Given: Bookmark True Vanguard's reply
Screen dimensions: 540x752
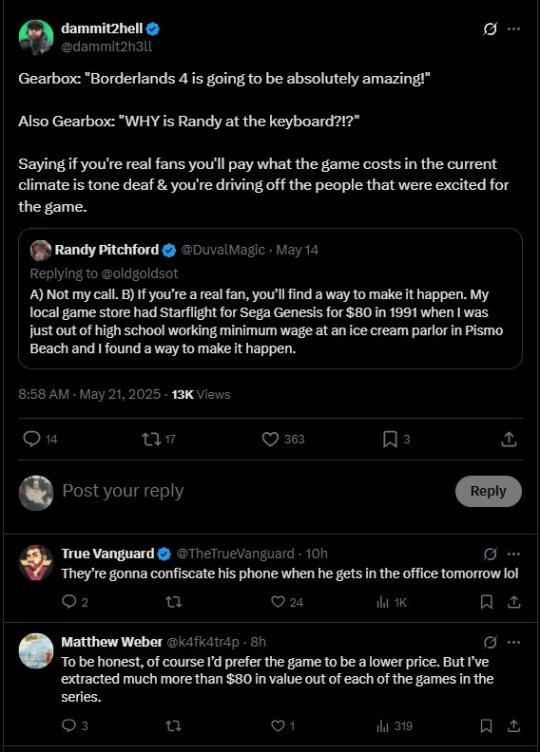Looking at the screenshot, I should (486, 602).
